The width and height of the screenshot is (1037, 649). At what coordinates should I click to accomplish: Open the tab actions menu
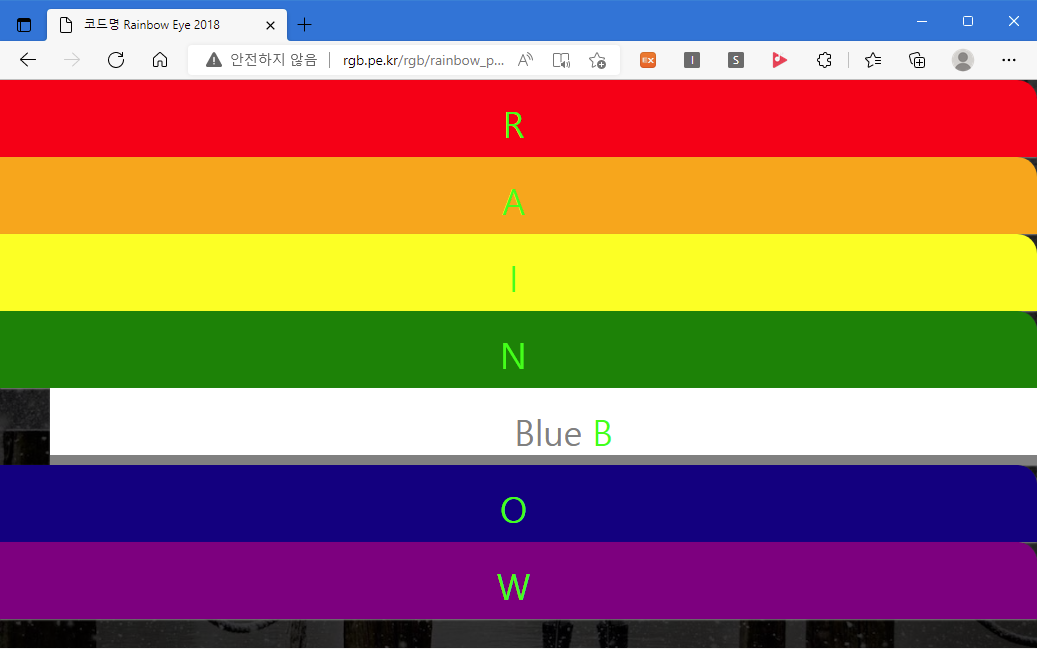pos(24,25)
